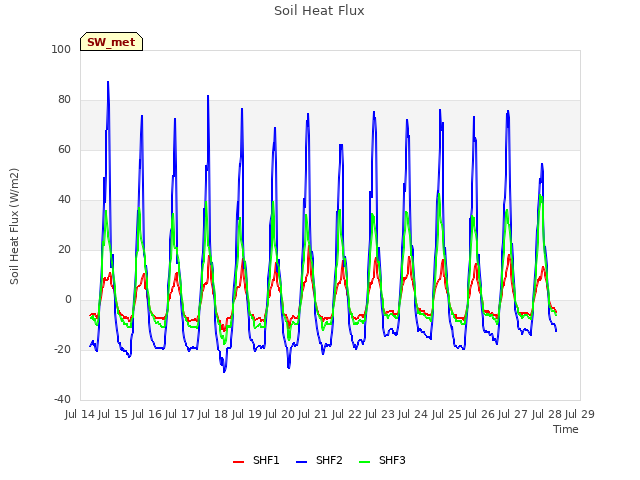
Task: Click the Jul 14 x-axis tick label
Action: coord(80,414)
